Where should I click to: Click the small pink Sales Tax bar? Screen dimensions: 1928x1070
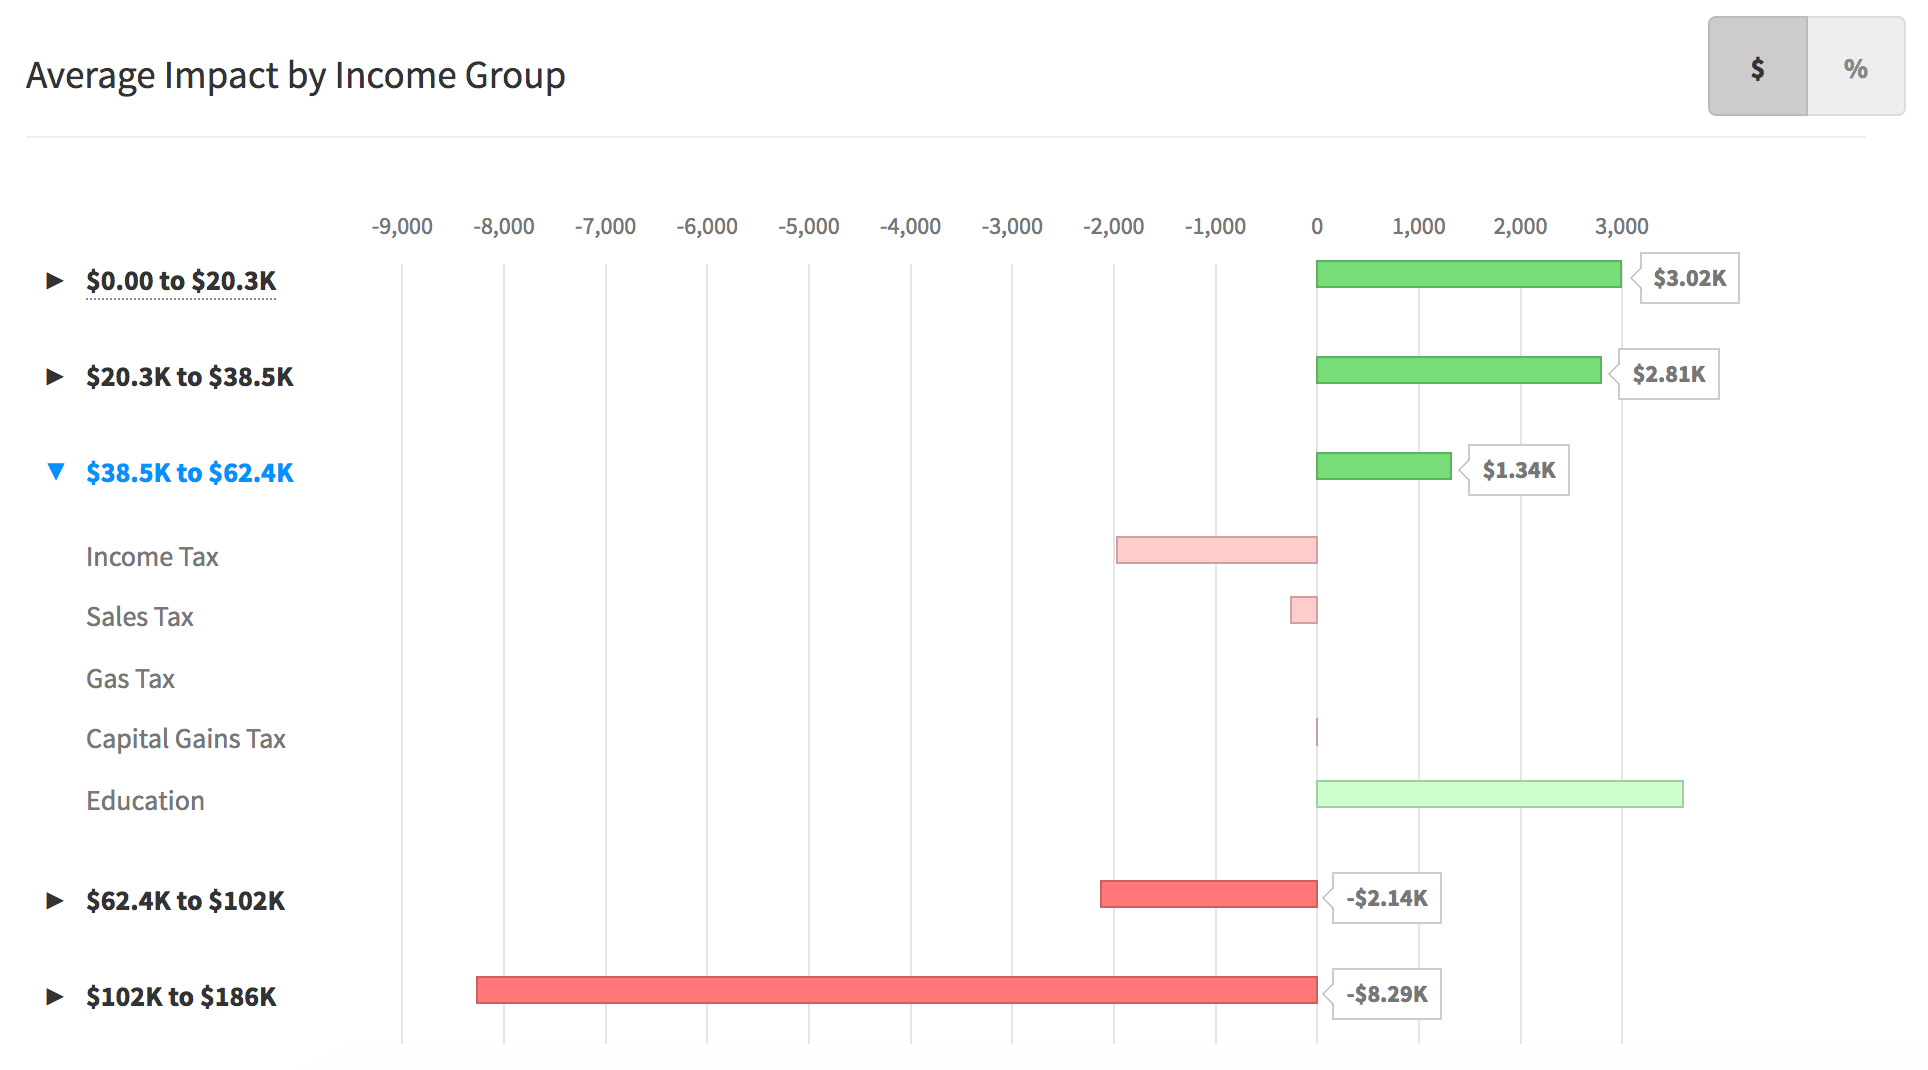click(1303, 610)
